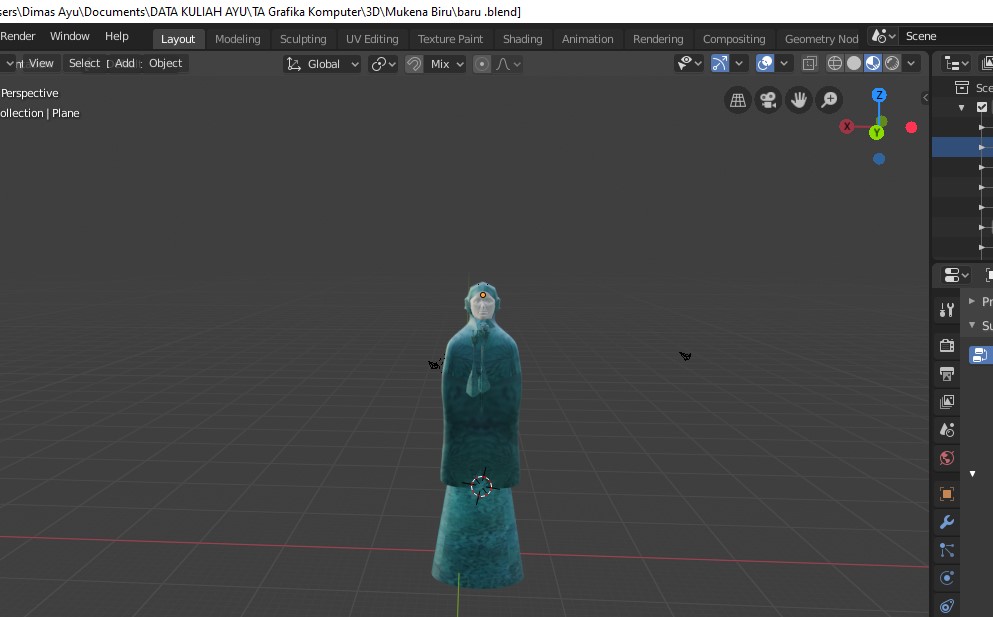The width and height of the screenshot is (993, 617).
Task: Open the Global transform orientation dropdown
Action: (x=325, y=64)
